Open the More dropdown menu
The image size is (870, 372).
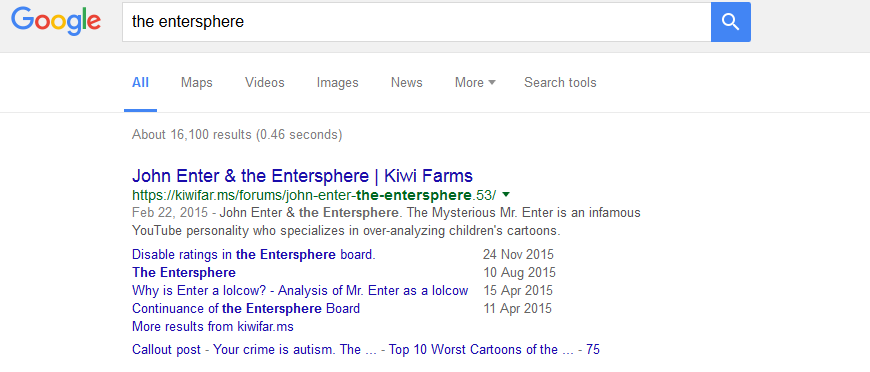(475, 83)
